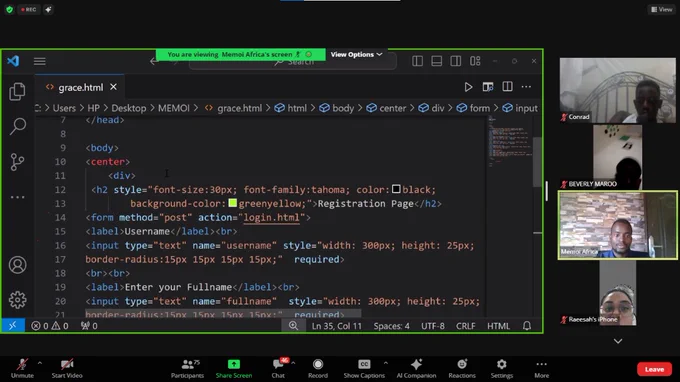Open the Source Control panel

17,162
